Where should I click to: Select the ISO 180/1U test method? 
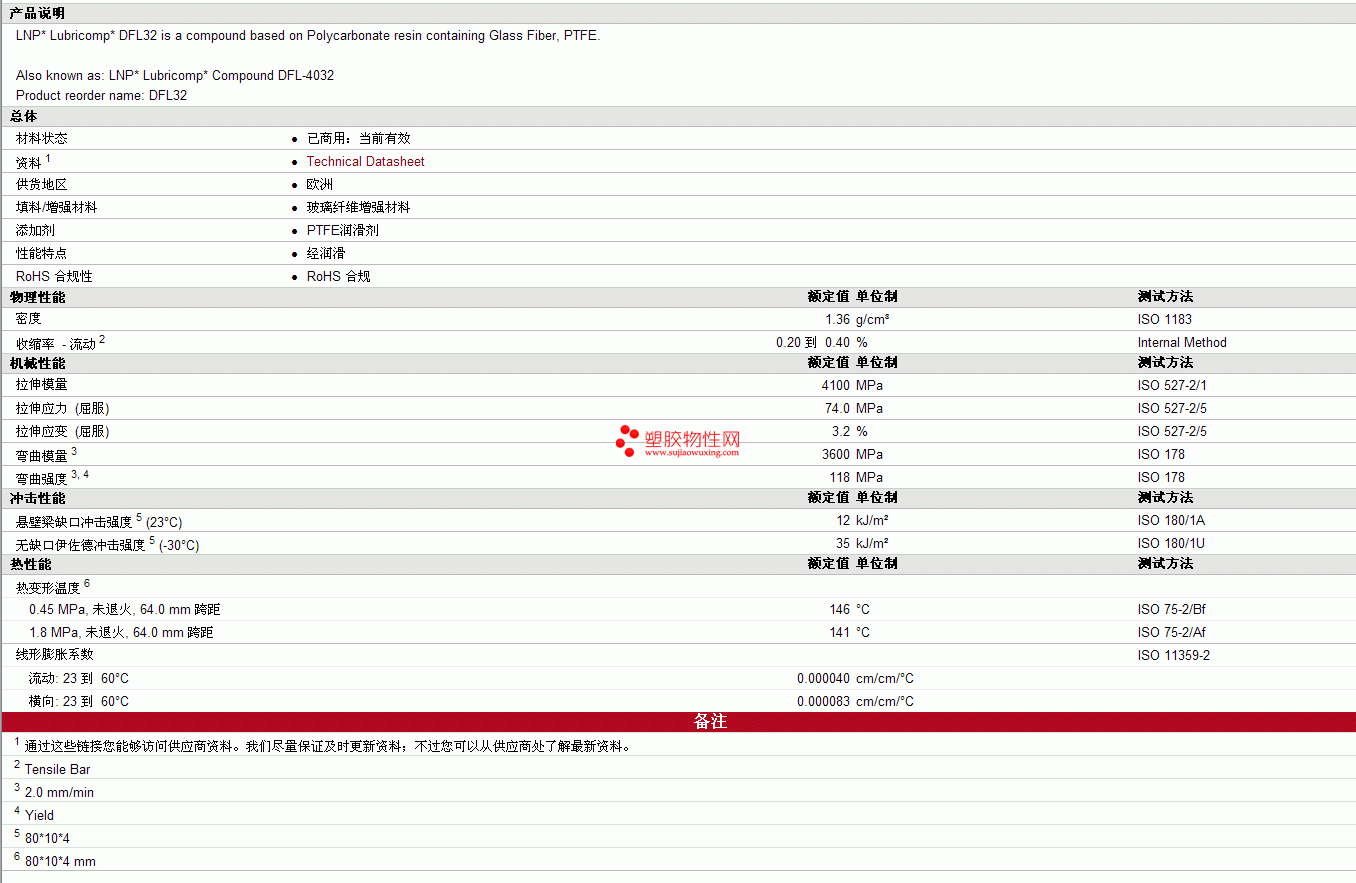[1171, 543]
